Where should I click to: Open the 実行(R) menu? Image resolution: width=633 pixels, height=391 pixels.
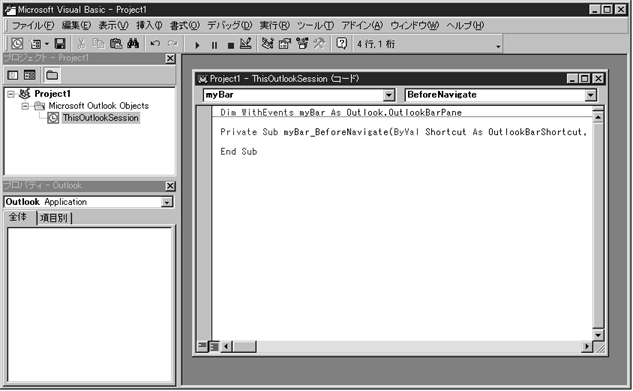(x=275, y=25)
